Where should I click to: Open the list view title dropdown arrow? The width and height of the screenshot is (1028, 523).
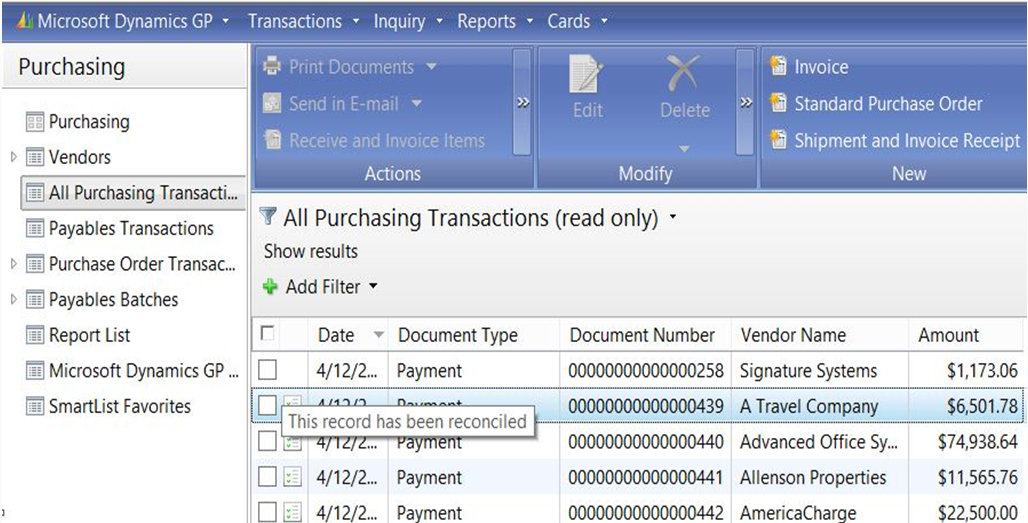(673, 218)
